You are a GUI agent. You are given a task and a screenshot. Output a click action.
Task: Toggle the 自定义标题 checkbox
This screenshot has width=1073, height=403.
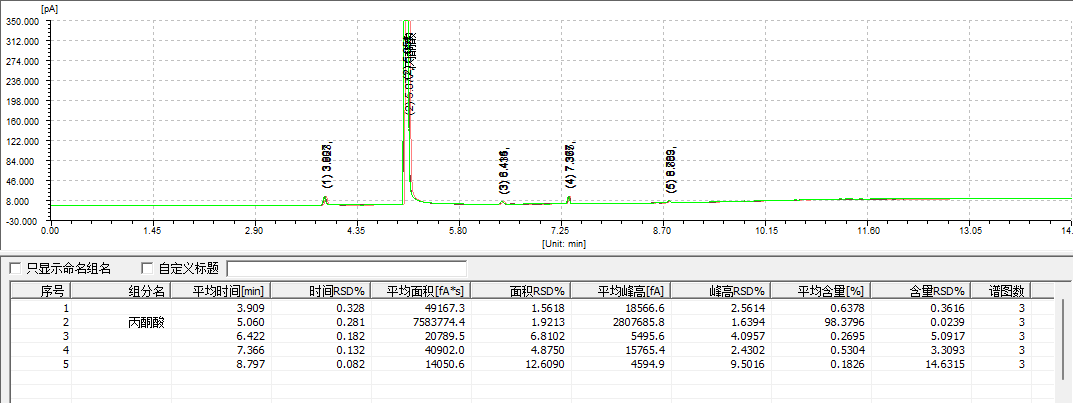(148, 268)
